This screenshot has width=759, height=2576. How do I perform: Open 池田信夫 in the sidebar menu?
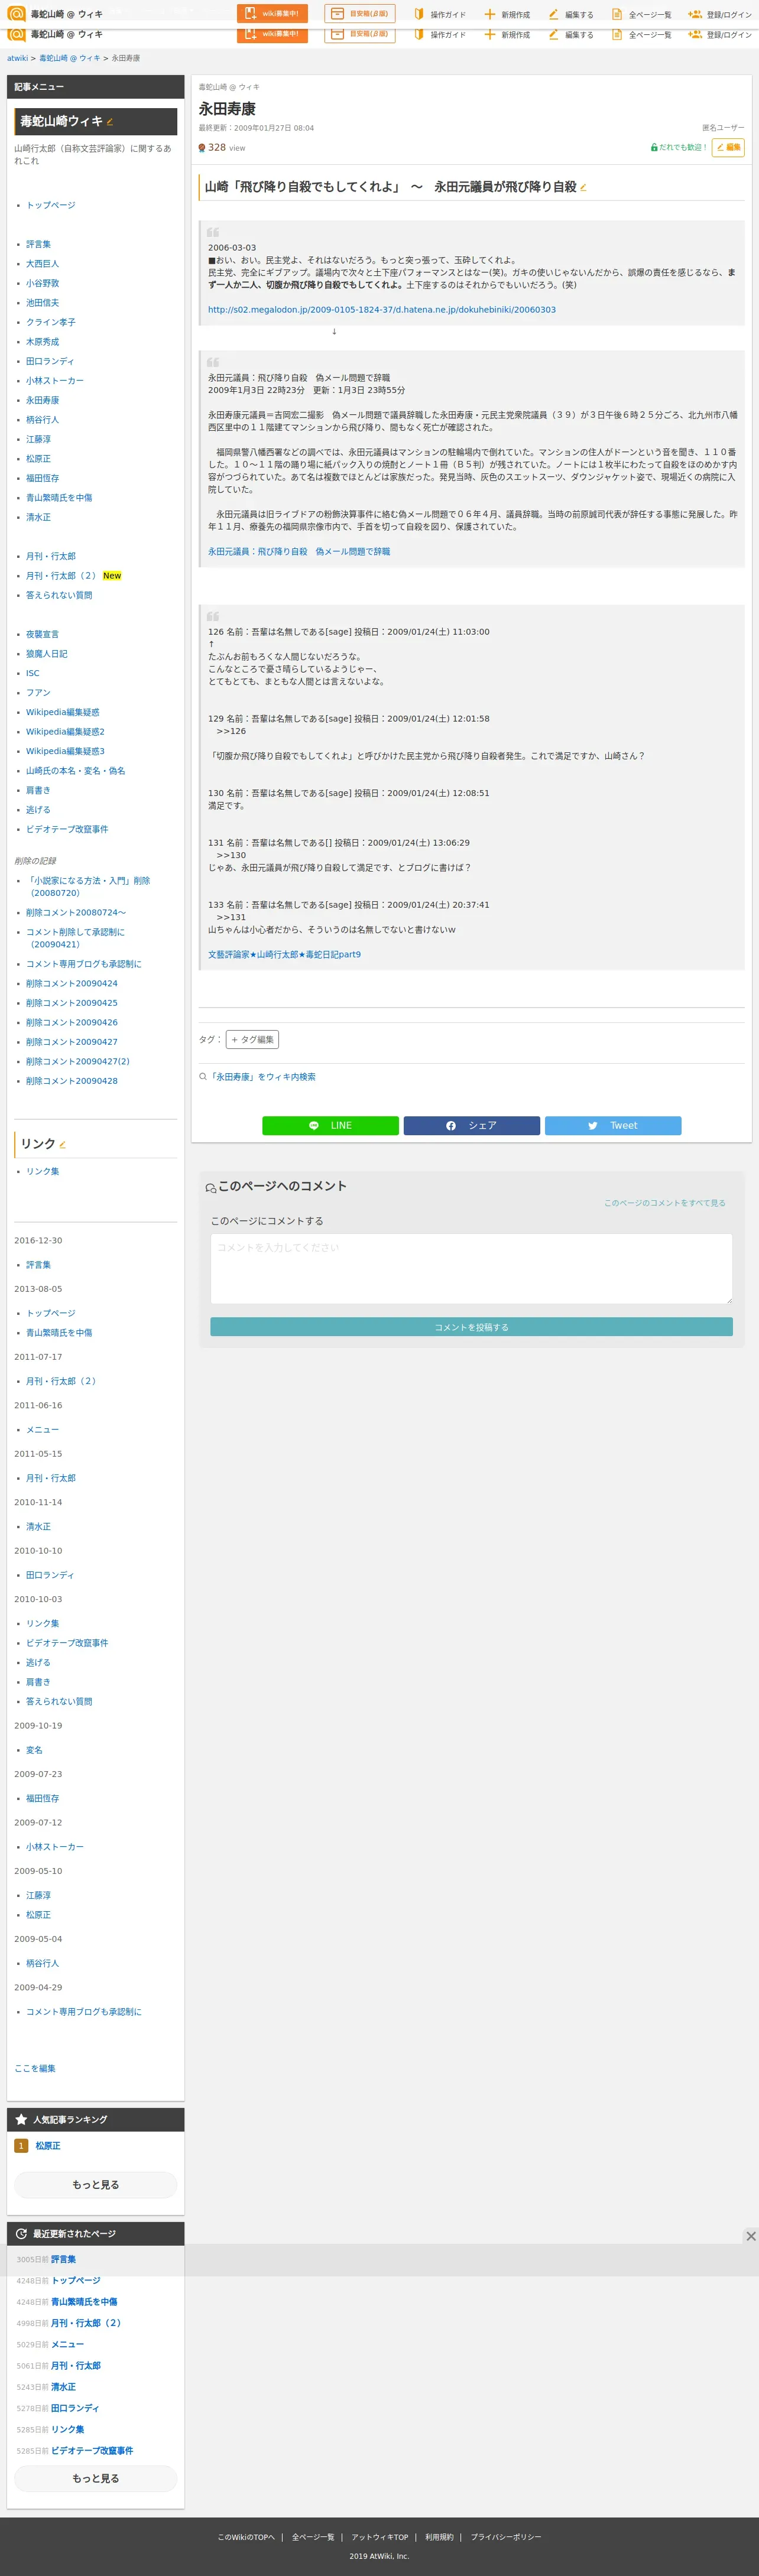pyautogui.click(x=42, y=303)
